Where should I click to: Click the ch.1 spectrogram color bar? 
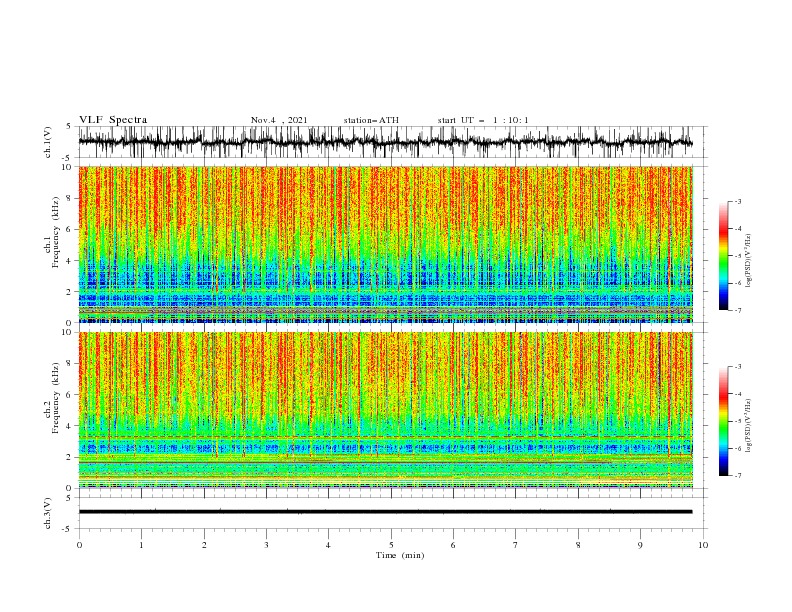[723, 256]
